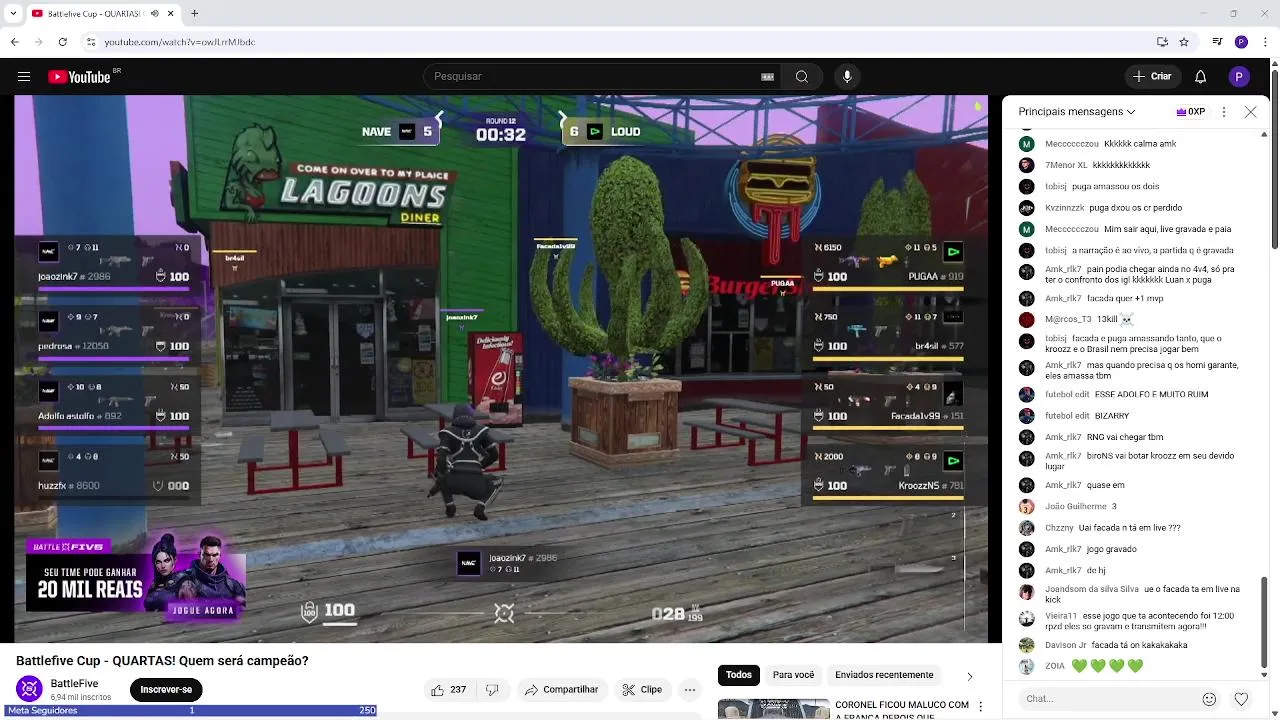View site information icon in address bar
This screenshot has height=720, width=1280.
(x=90, y=42)
